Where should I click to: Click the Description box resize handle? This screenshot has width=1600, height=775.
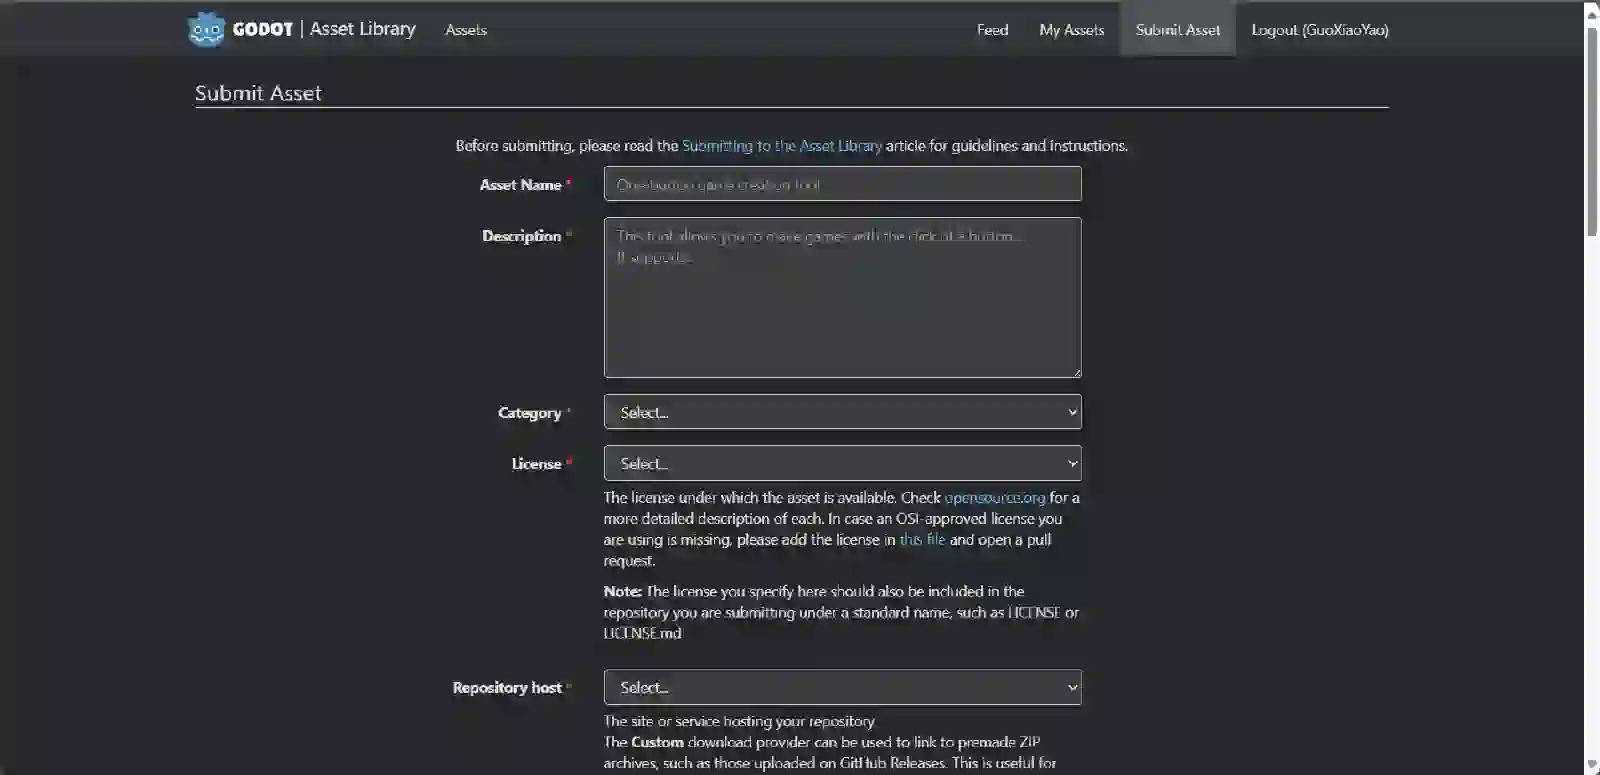pos(1076,373)
